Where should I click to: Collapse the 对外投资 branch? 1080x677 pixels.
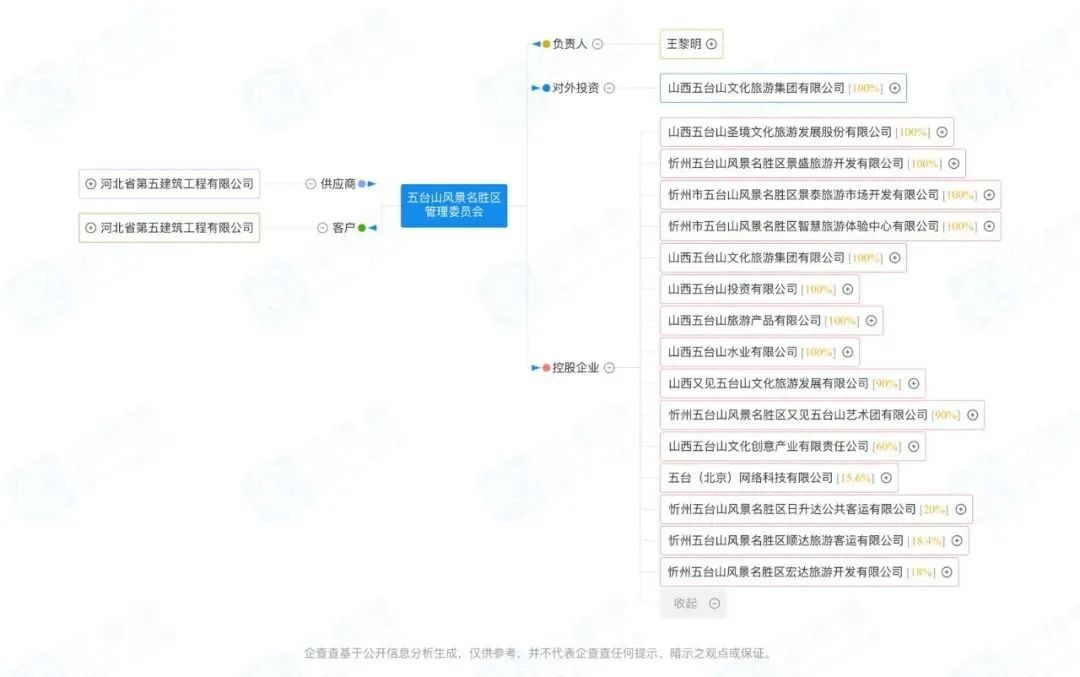(608, 88)
